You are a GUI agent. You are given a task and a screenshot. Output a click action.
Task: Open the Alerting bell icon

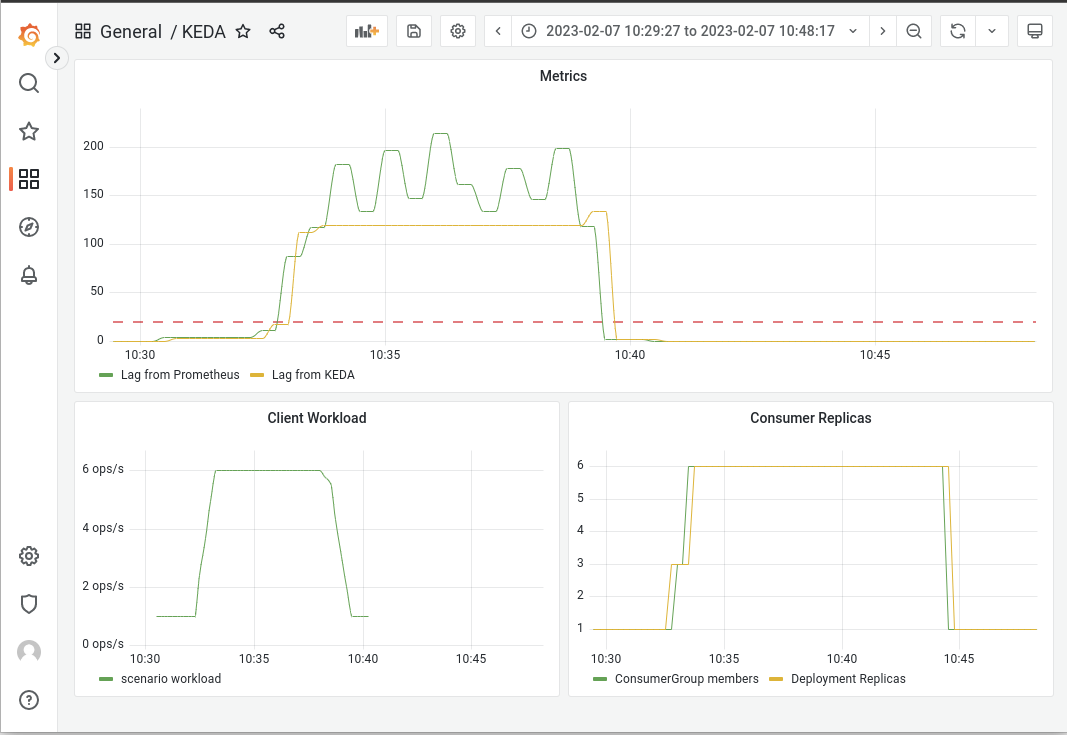tap(29, 276)
